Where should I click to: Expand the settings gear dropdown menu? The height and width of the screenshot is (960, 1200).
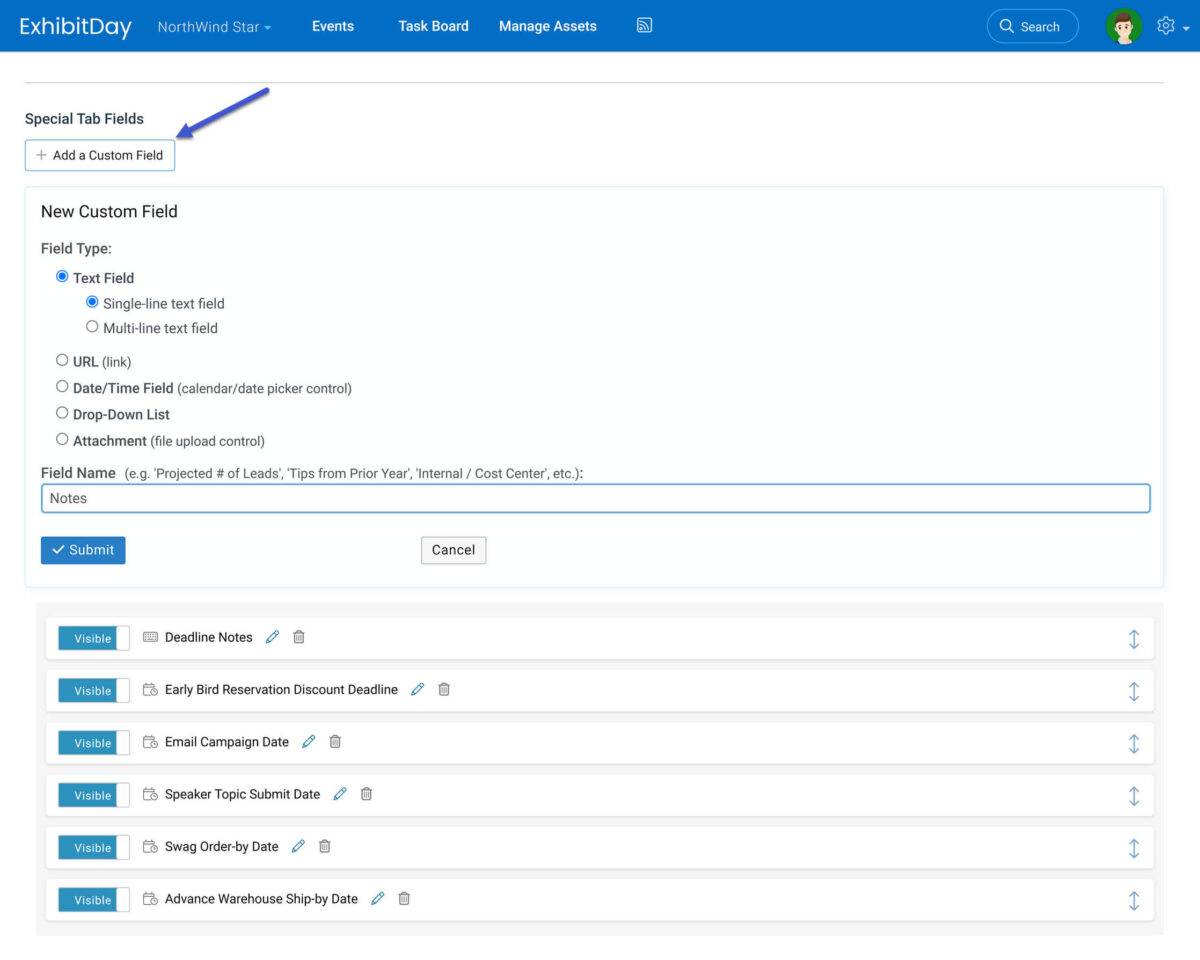click(x=1172, y=27)
